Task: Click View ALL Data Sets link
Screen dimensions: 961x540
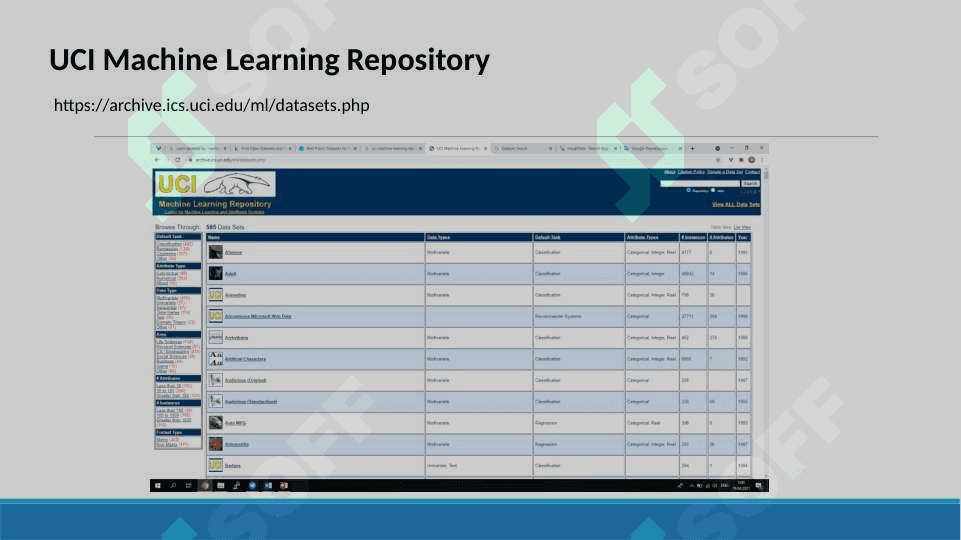Action: click(735, 204)
